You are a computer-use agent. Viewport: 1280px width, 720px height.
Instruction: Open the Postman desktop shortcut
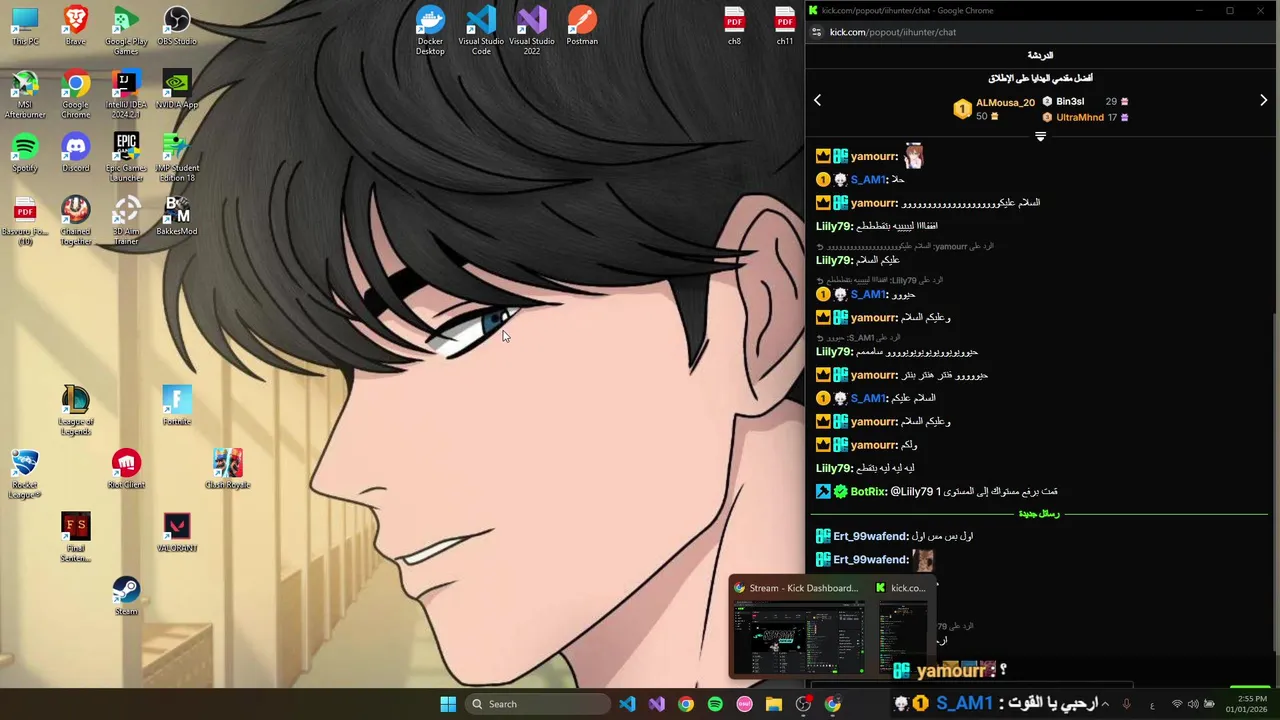(582, 26)
